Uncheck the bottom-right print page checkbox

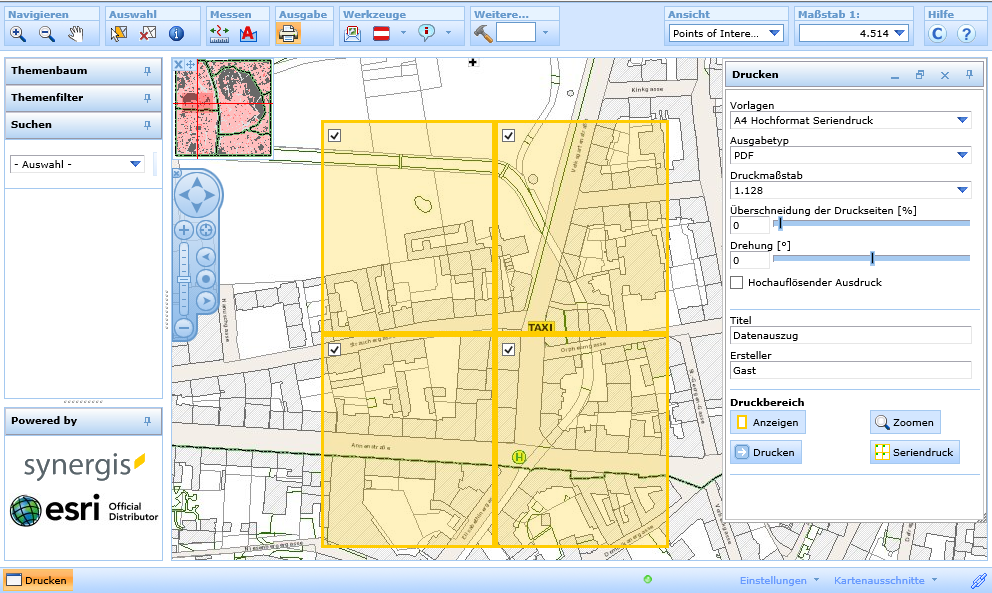508,349
